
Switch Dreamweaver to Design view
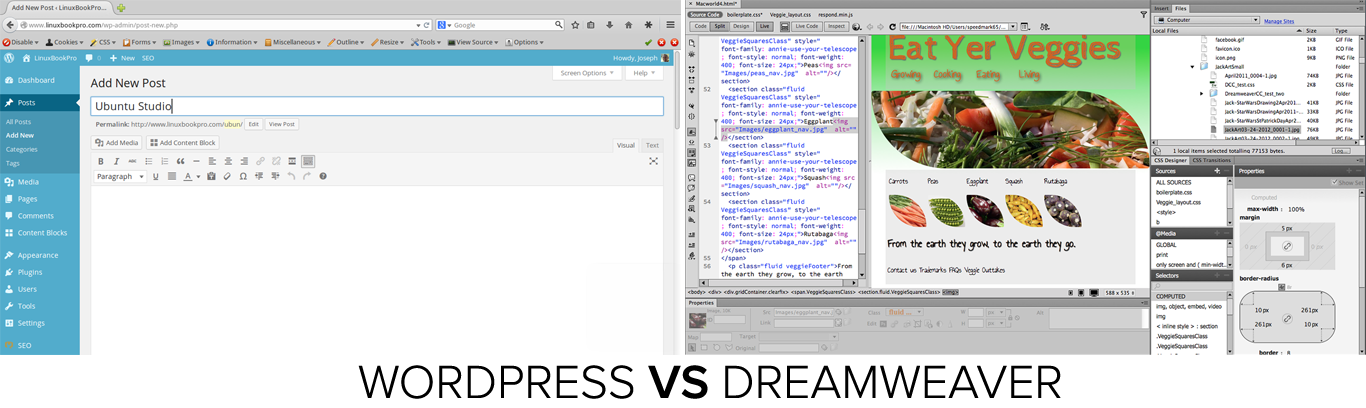pyautogui.click(x=741, y=26)
